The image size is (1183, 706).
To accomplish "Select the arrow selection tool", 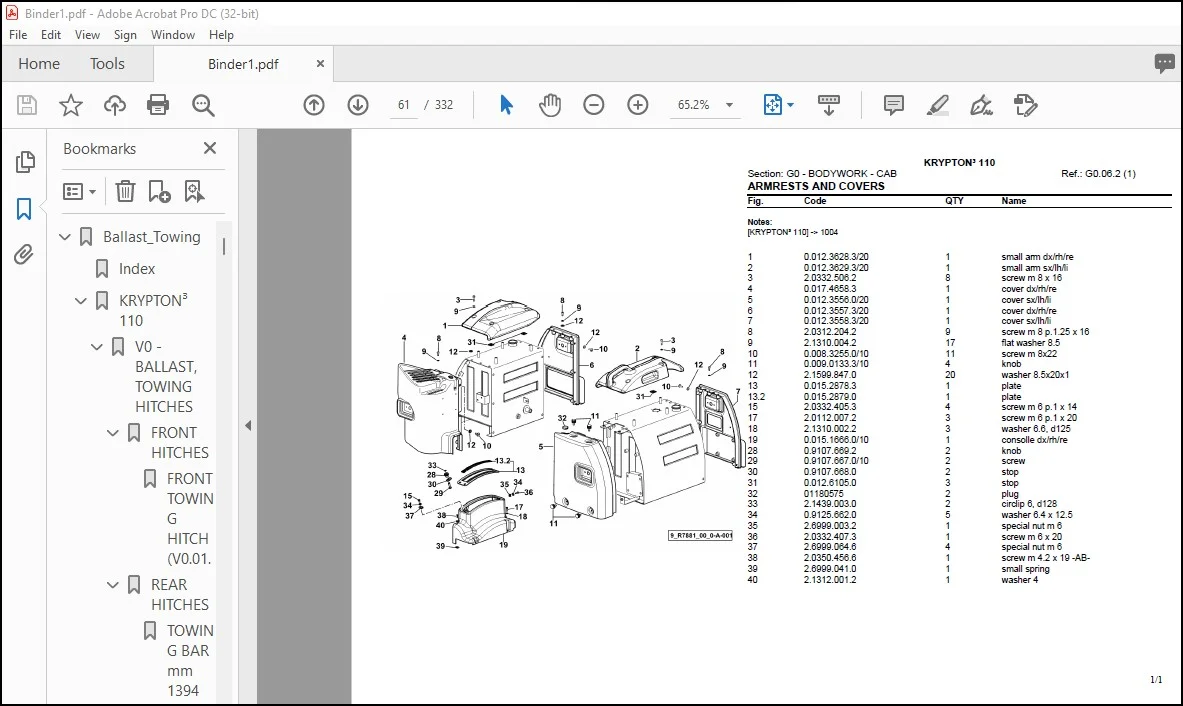I will tap(506, 105).
